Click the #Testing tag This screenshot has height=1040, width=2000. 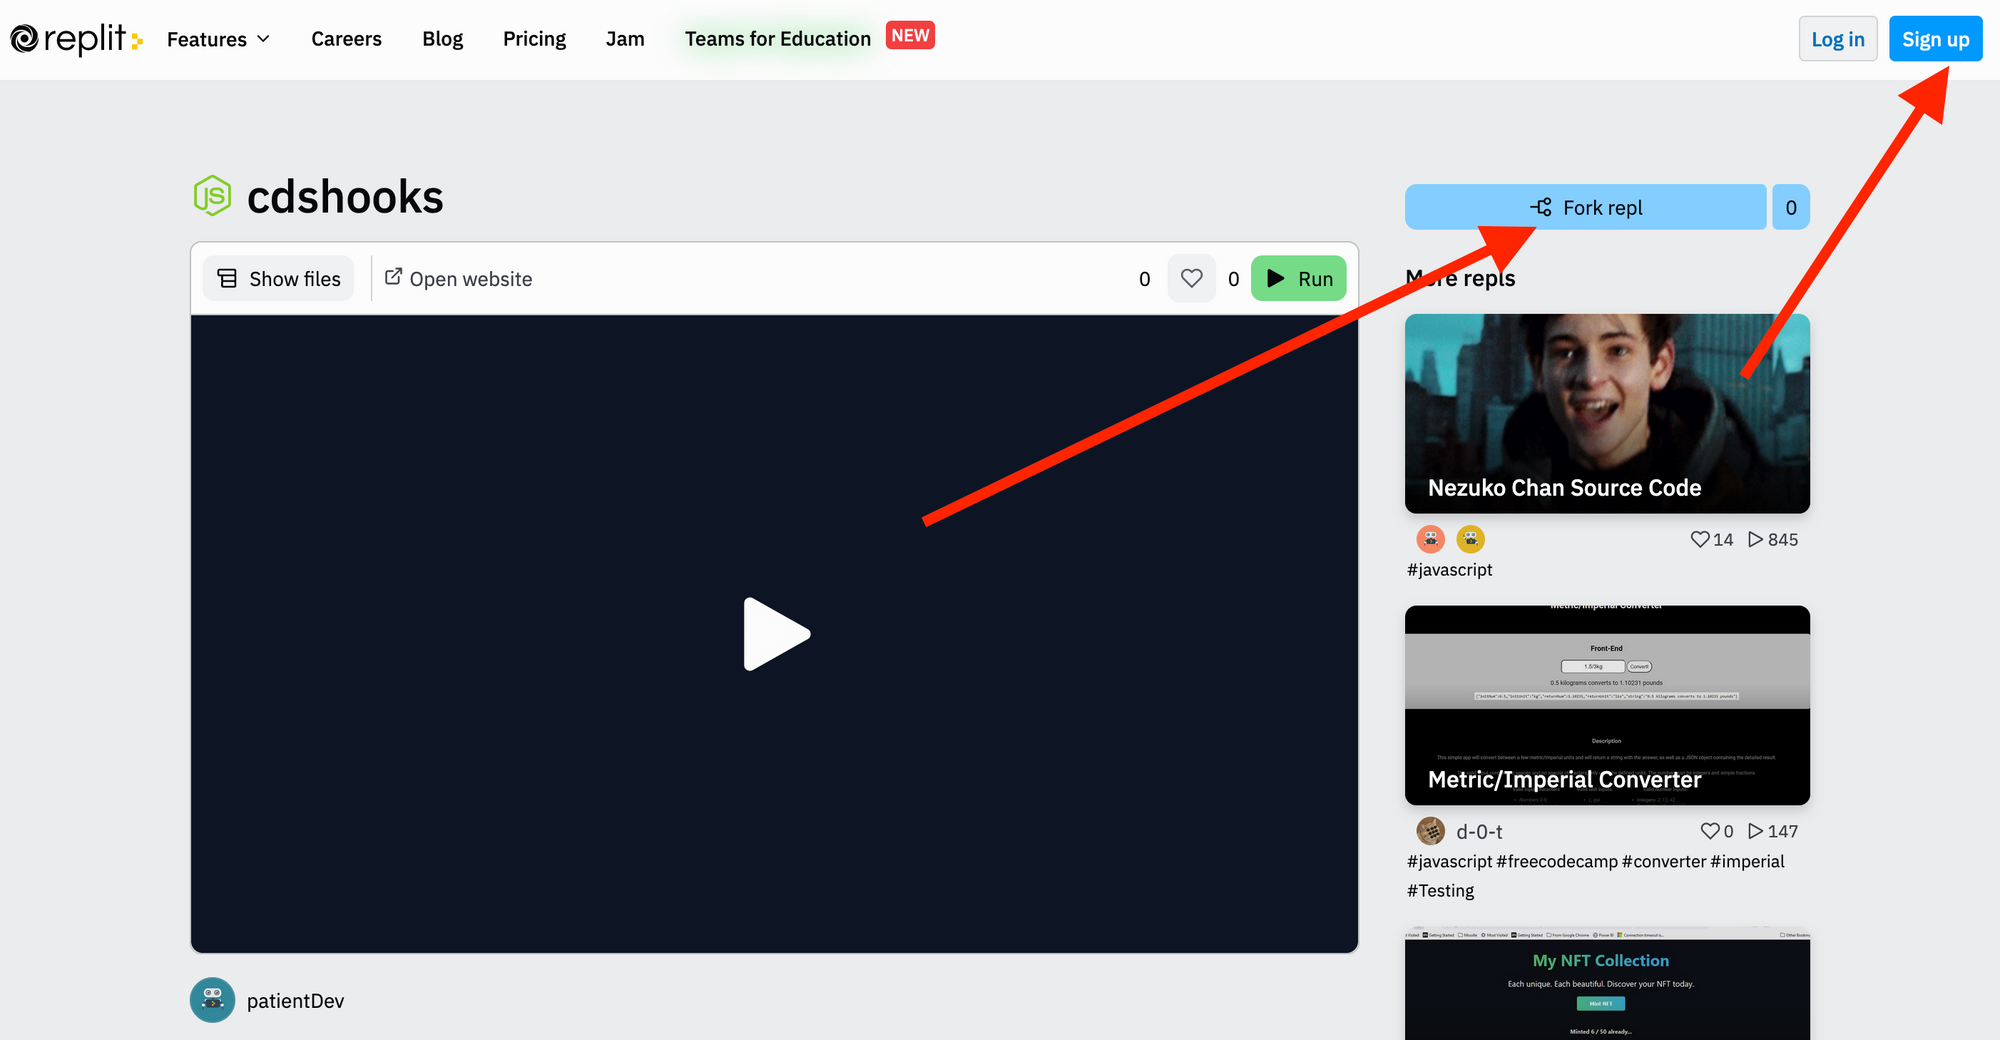click(x=1440, y=890)
